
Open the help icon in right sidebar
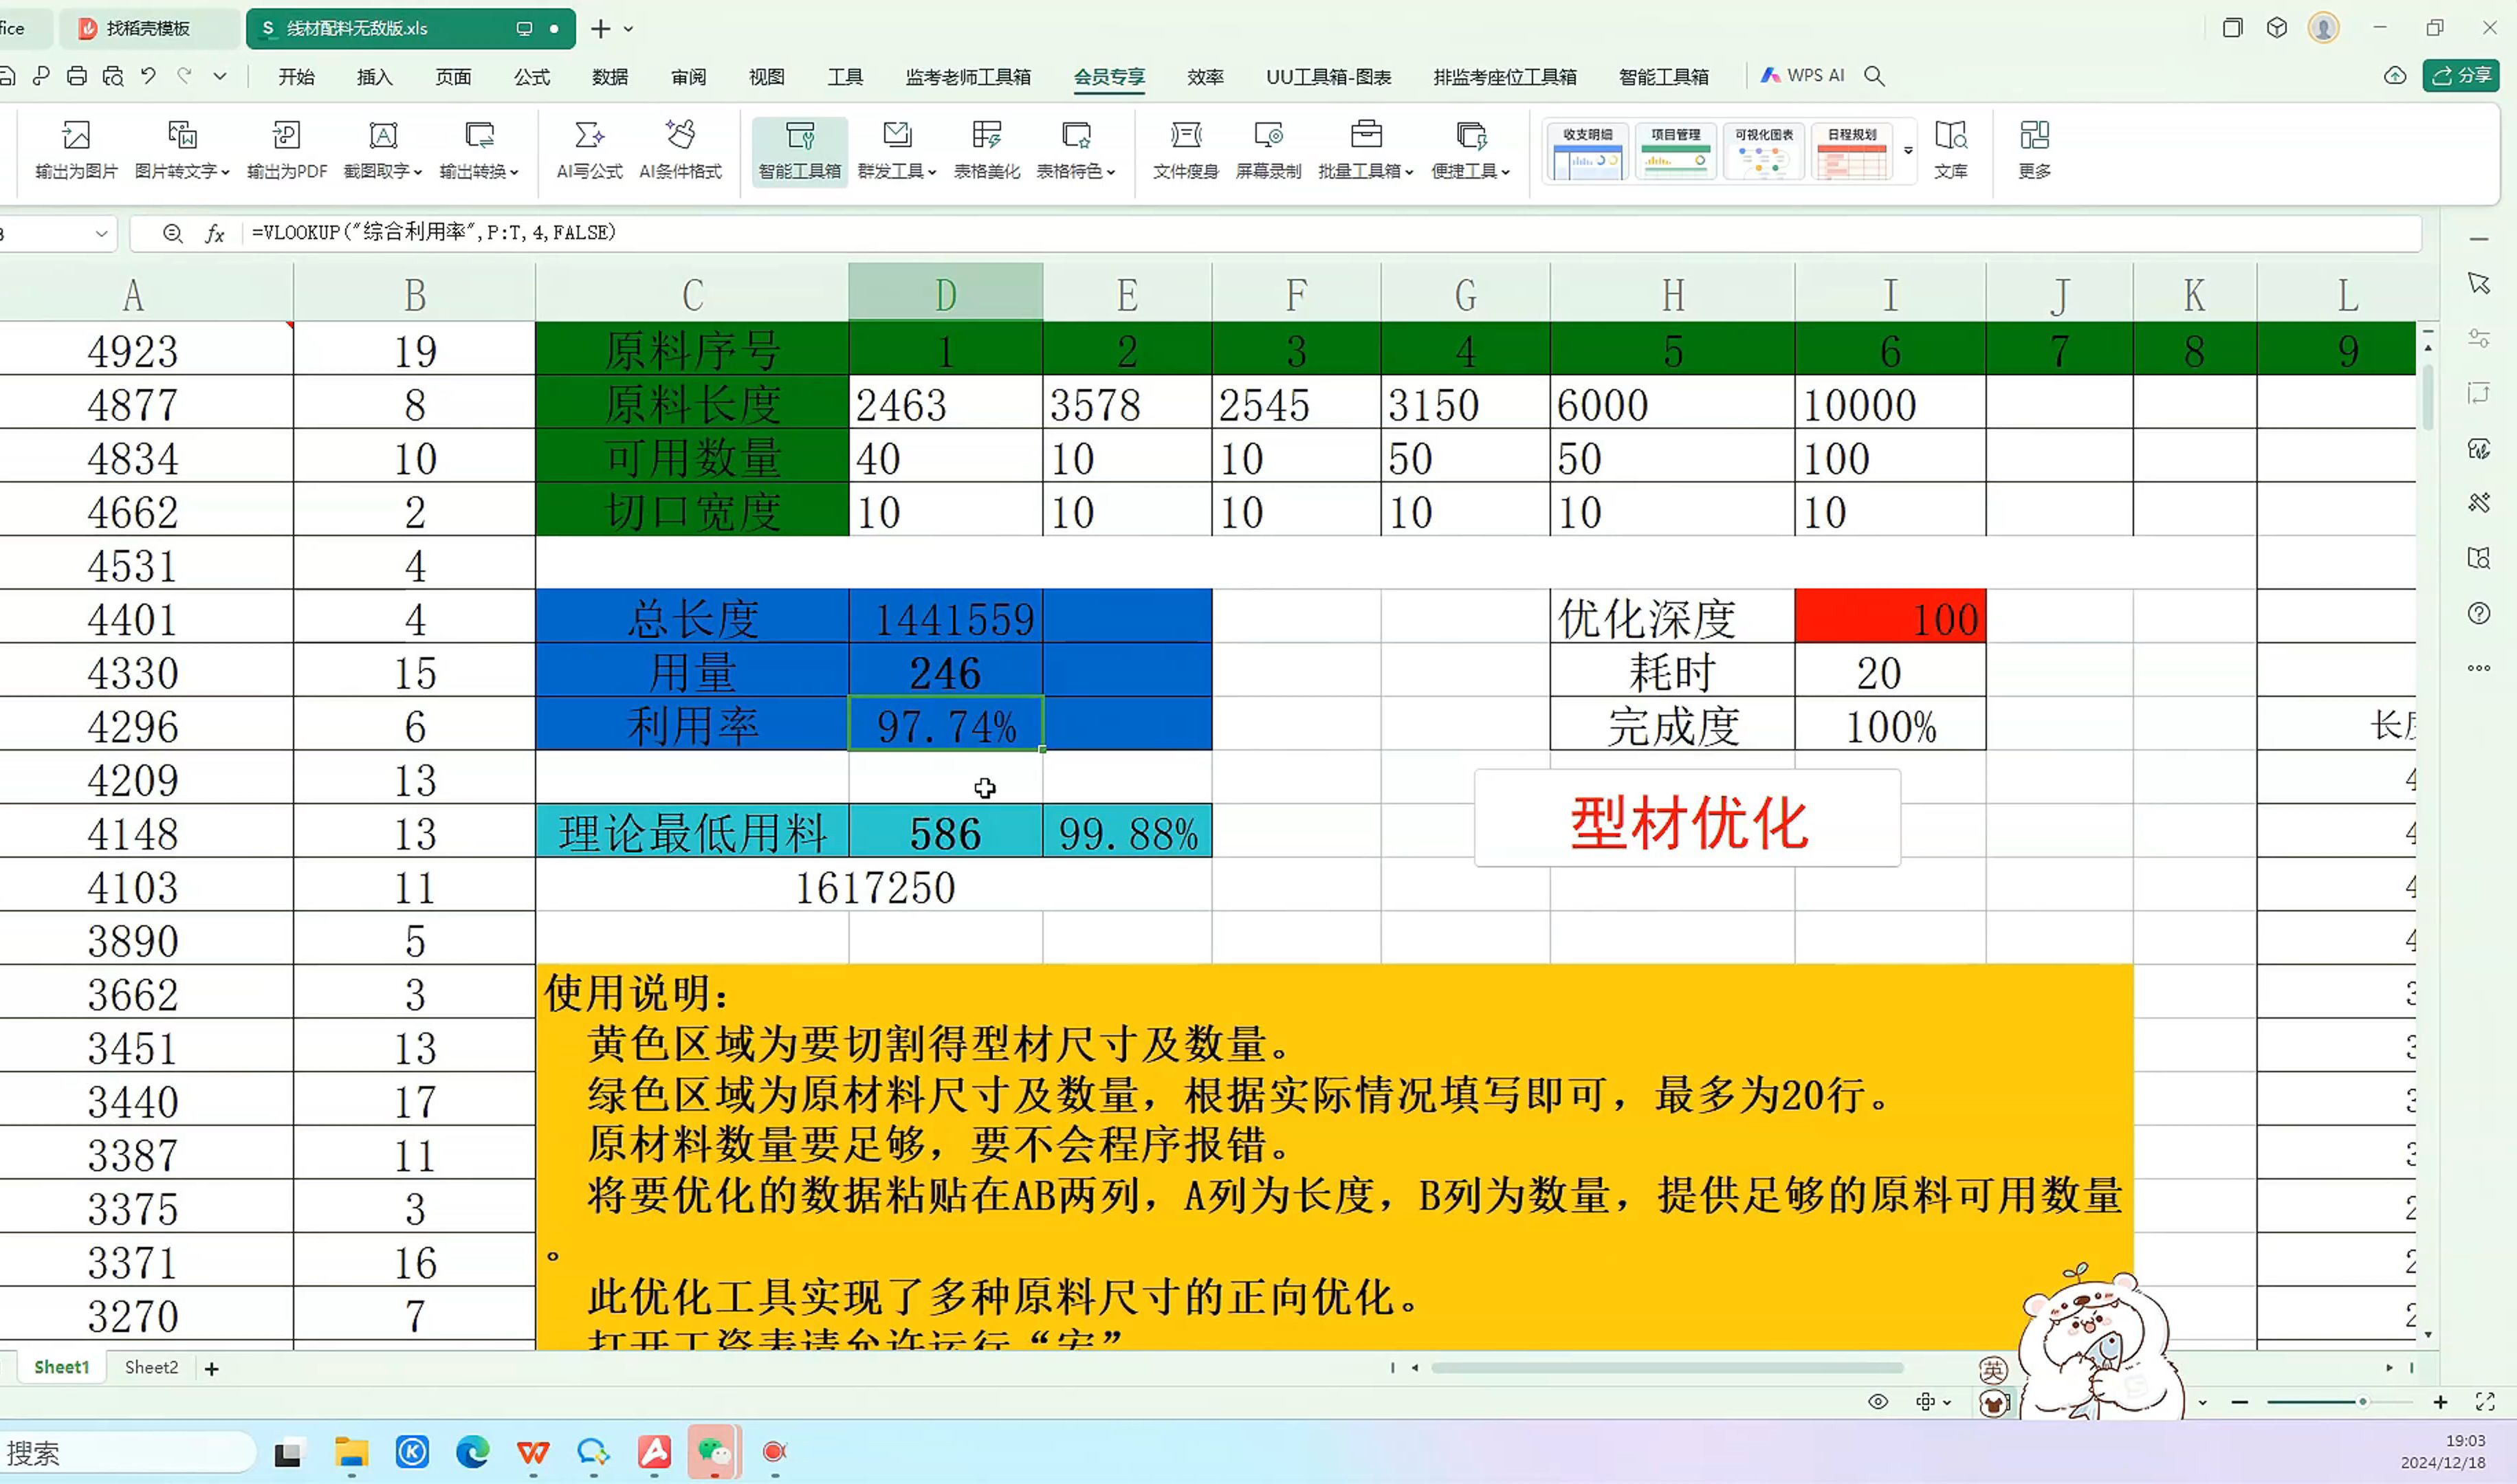click(2478, 613)
